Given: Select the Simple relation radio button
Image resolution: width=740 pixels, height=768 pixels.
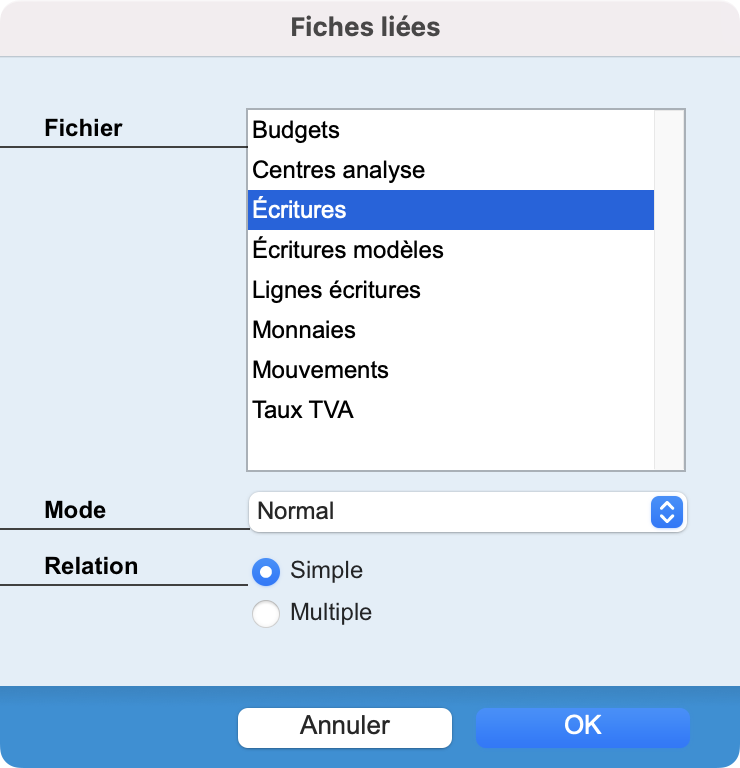Looking at the screenshot, I should click(x=266, y=572).
